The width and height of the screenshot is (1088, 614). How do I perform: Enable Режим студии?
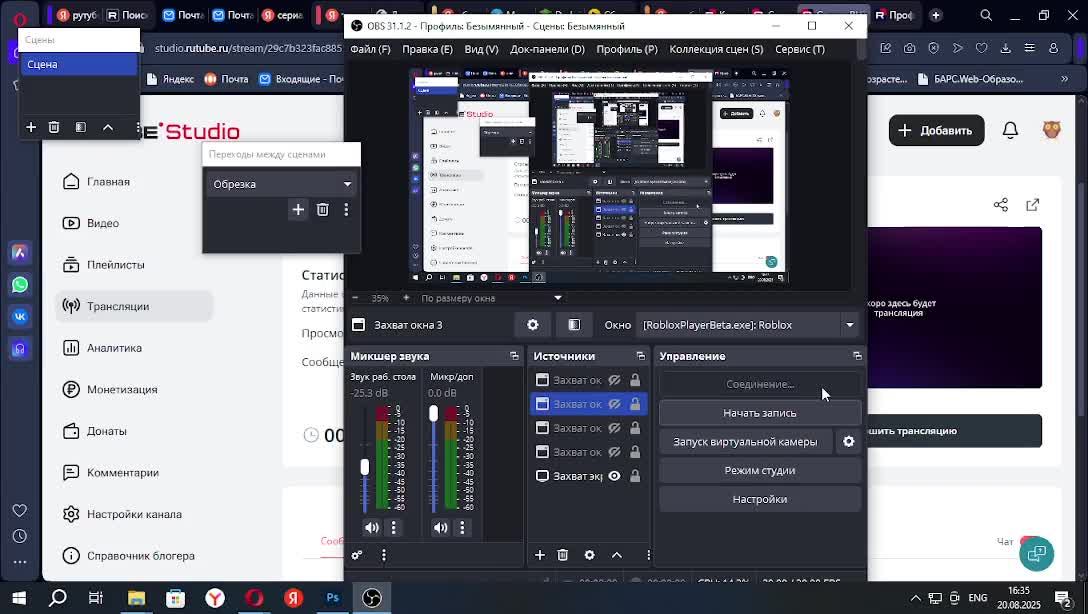click(x=760, y=470)
